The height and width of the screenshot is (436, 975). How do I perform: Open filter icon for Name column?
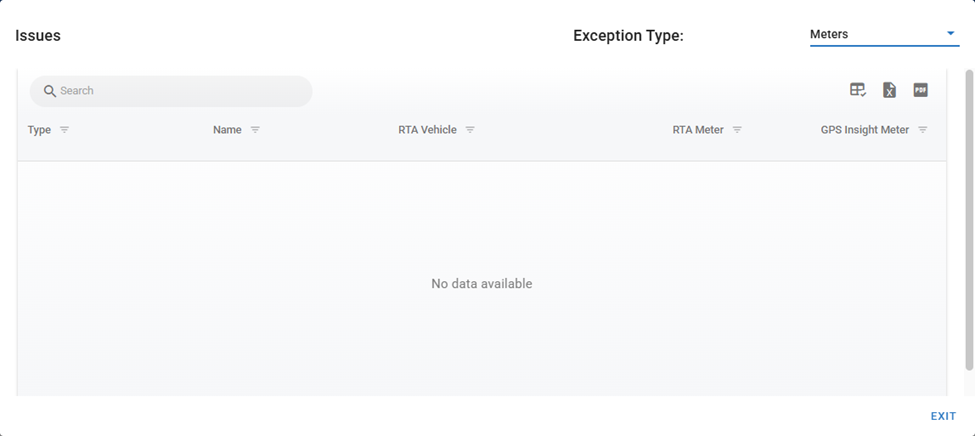point(255,130)
